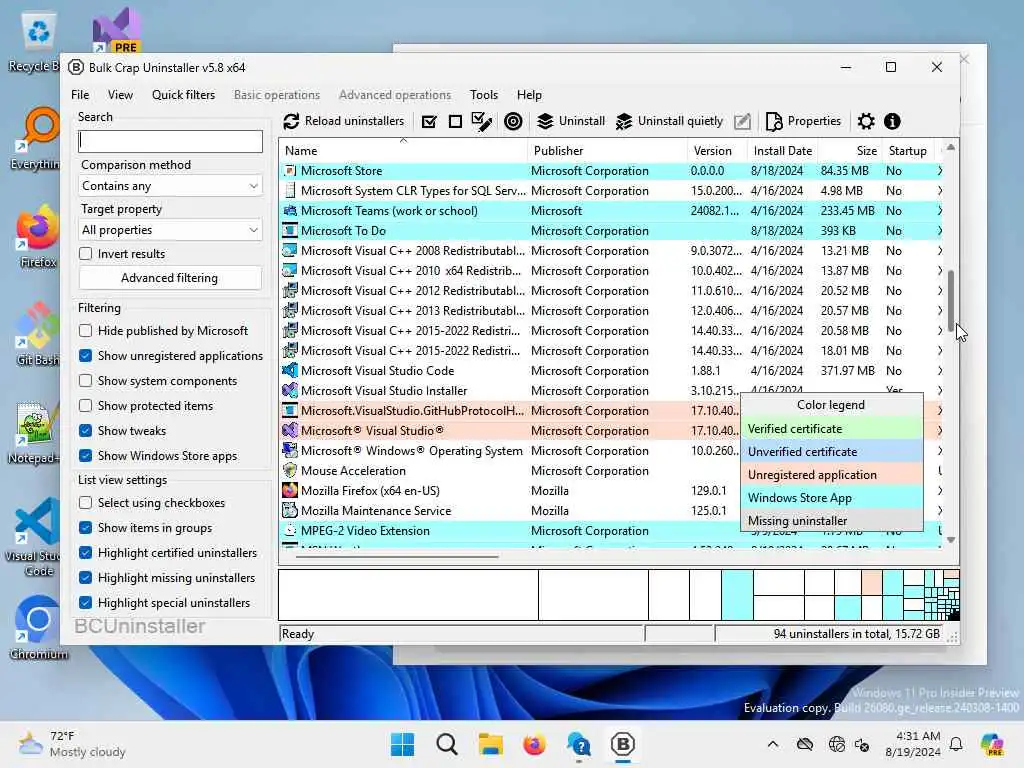Open the Target property 'All properties' dropdown

tap(170, 230)
